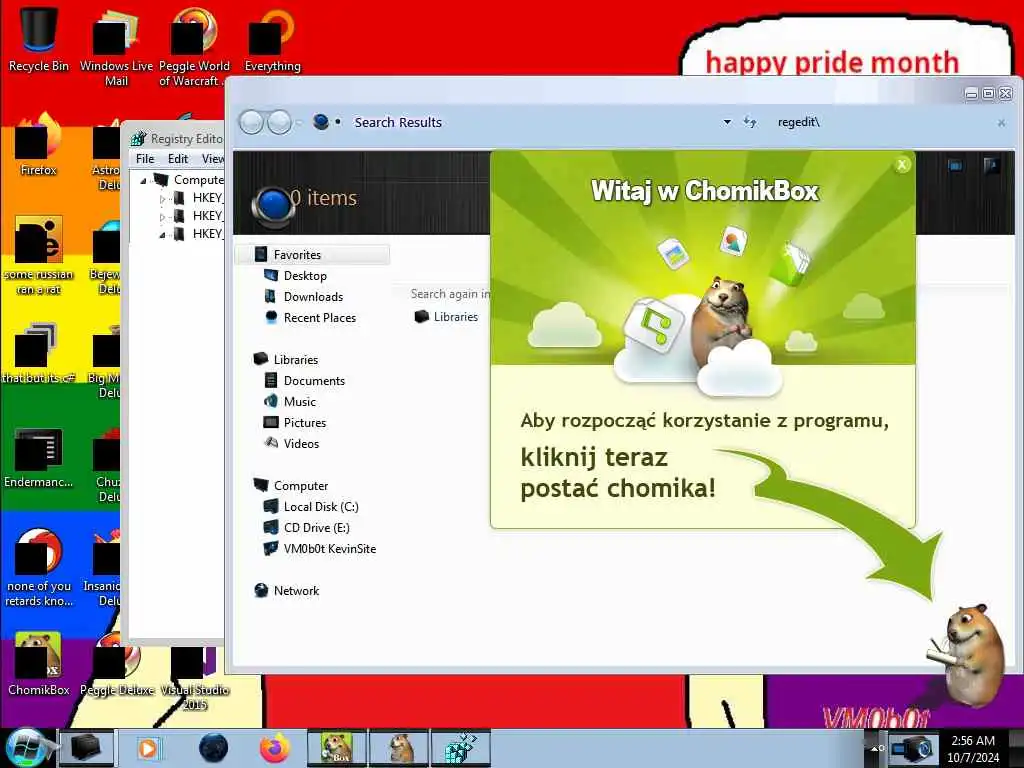Open the Recycle Bin desktop icon
The image size is (1024, 768).
click(39, 39)
